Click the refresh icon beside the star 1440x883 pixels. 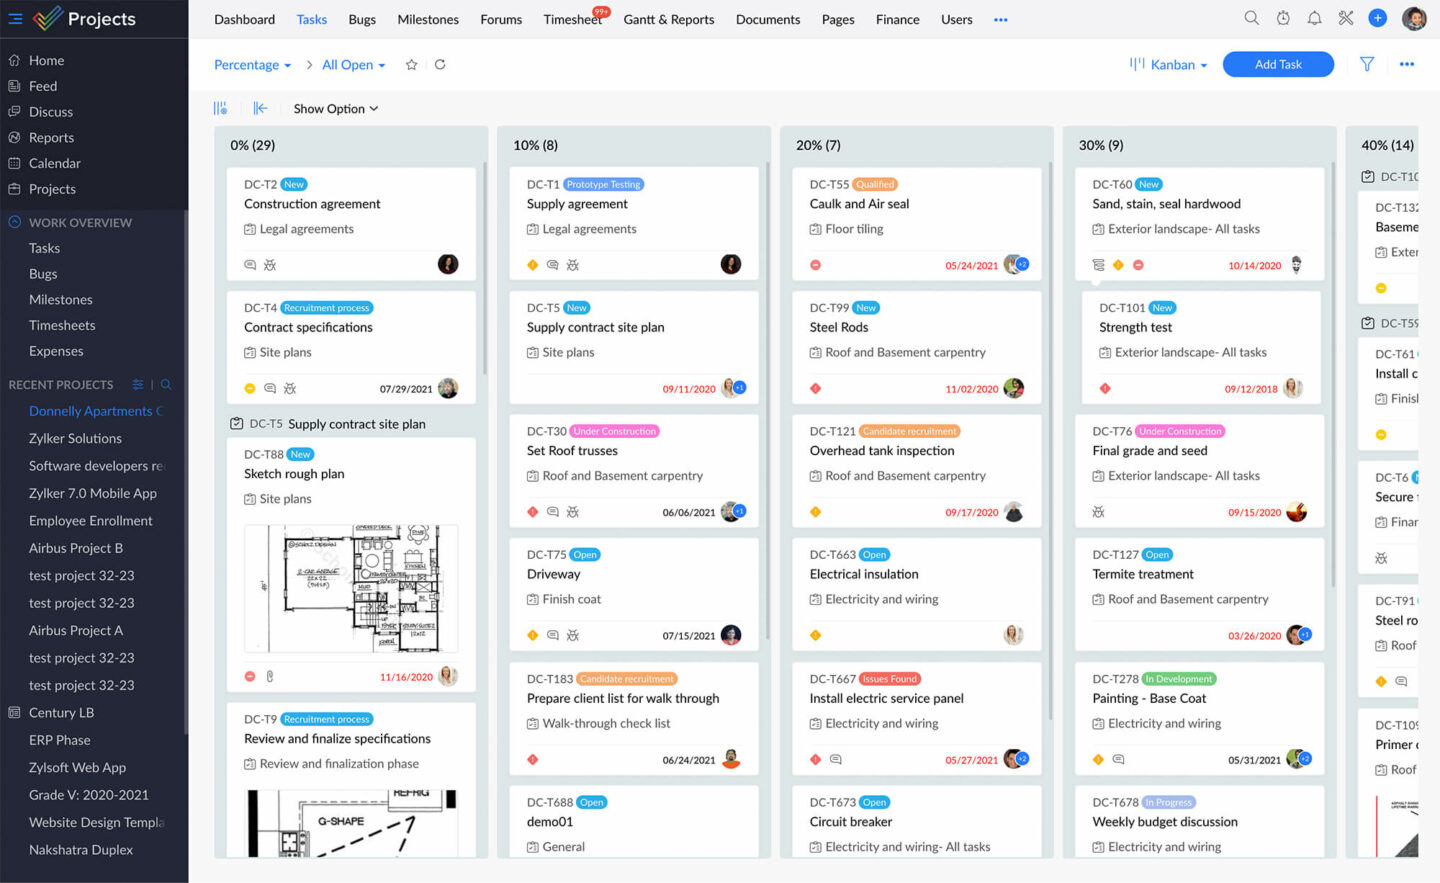(x=440, y=64)
